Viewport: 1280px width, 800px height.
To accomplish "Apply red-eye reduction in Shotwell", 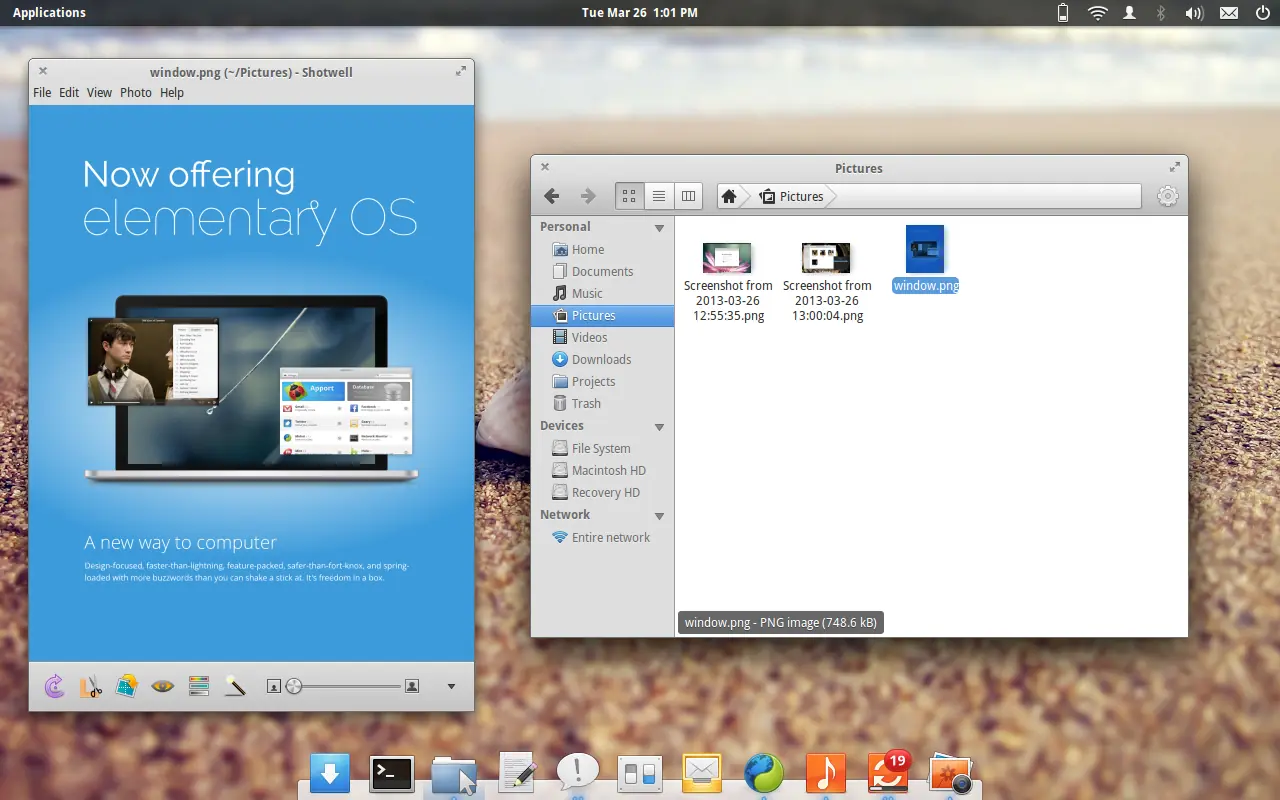I will tap(163, 686).
